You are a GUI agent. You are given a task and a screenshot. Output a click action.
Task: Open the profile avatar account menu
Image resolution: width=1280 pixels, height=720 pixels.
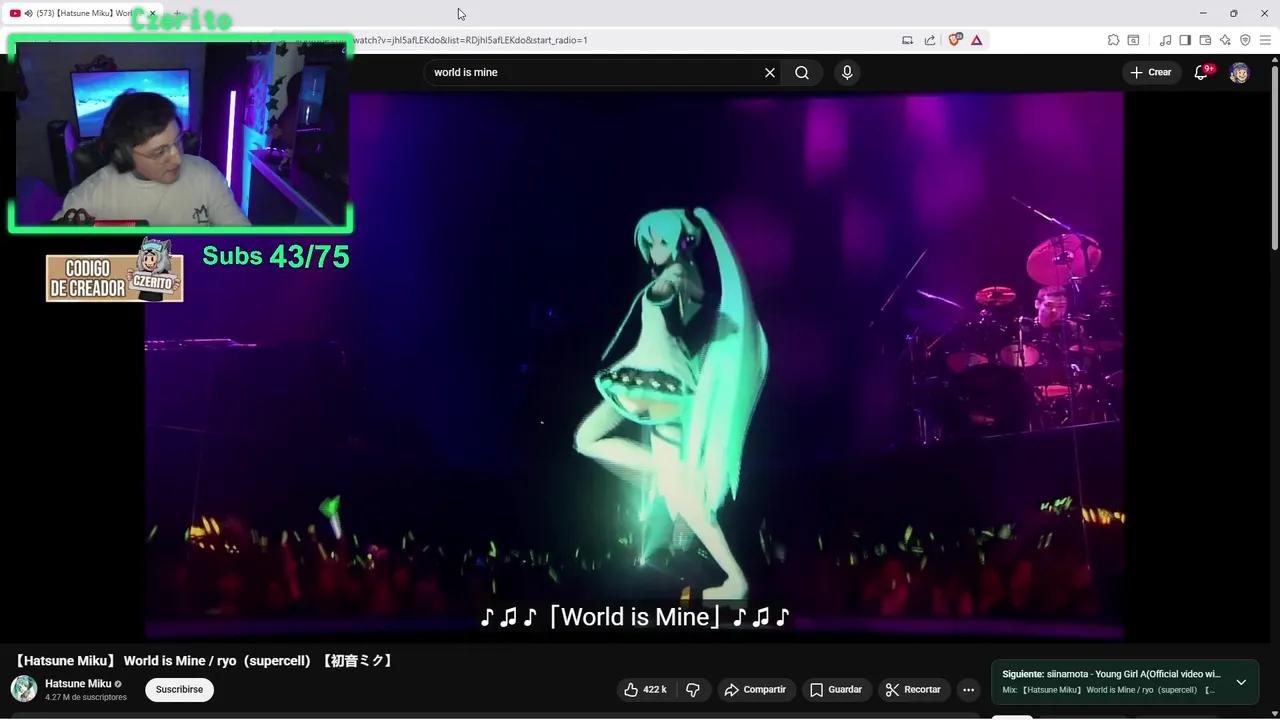(x=1239, y=72)
